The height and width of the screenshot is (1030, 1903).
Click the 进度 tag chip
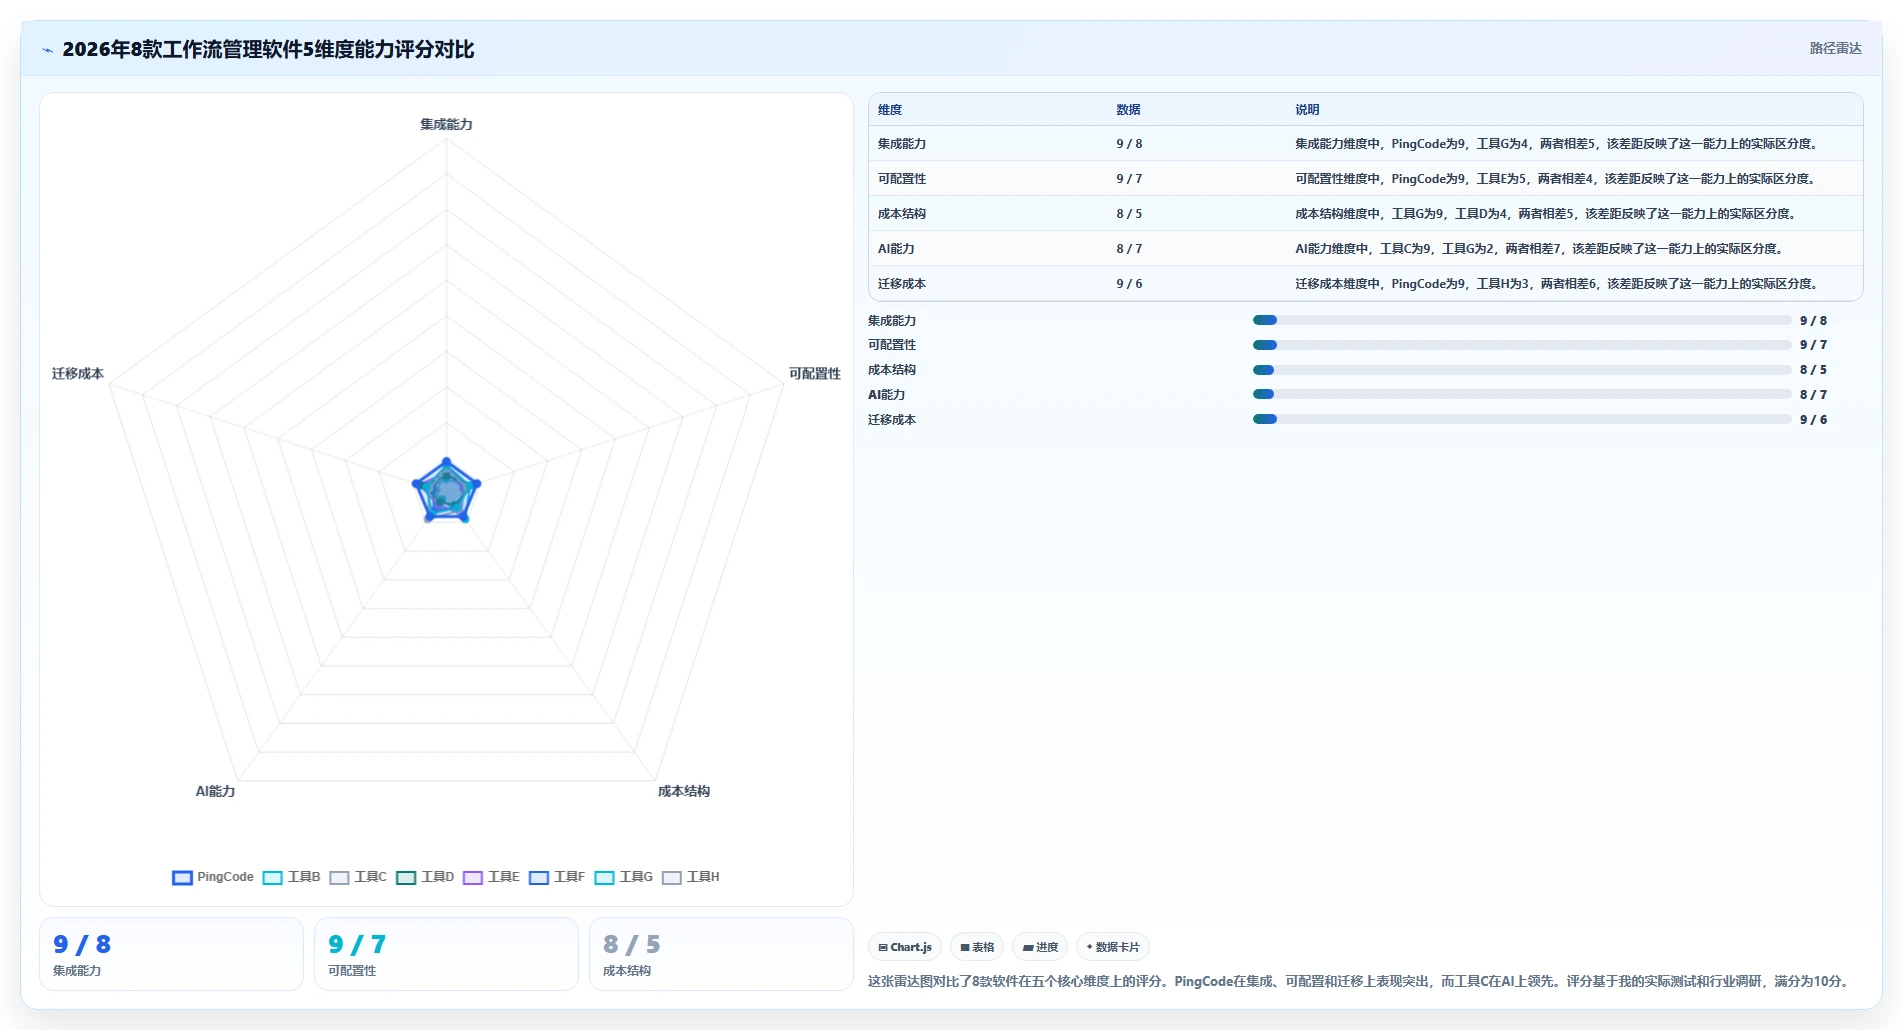click(x=1040, y=947)
